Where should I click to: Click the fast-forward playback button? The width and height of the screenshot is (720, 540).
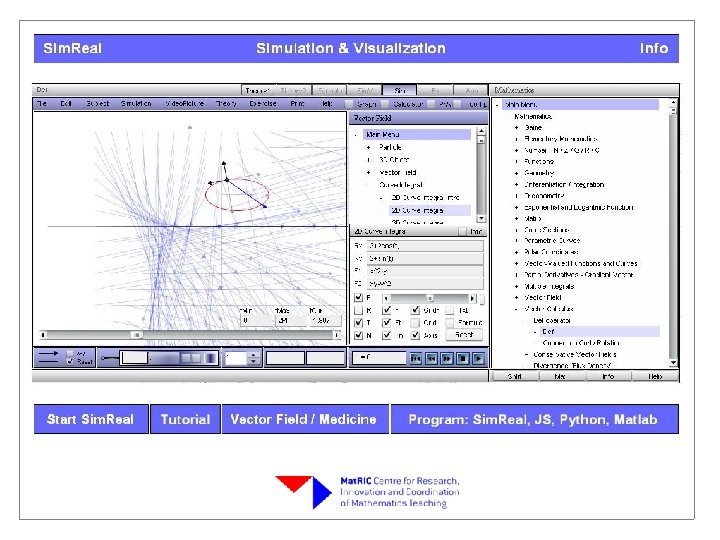pyautogui.click(x=447, y=358)
